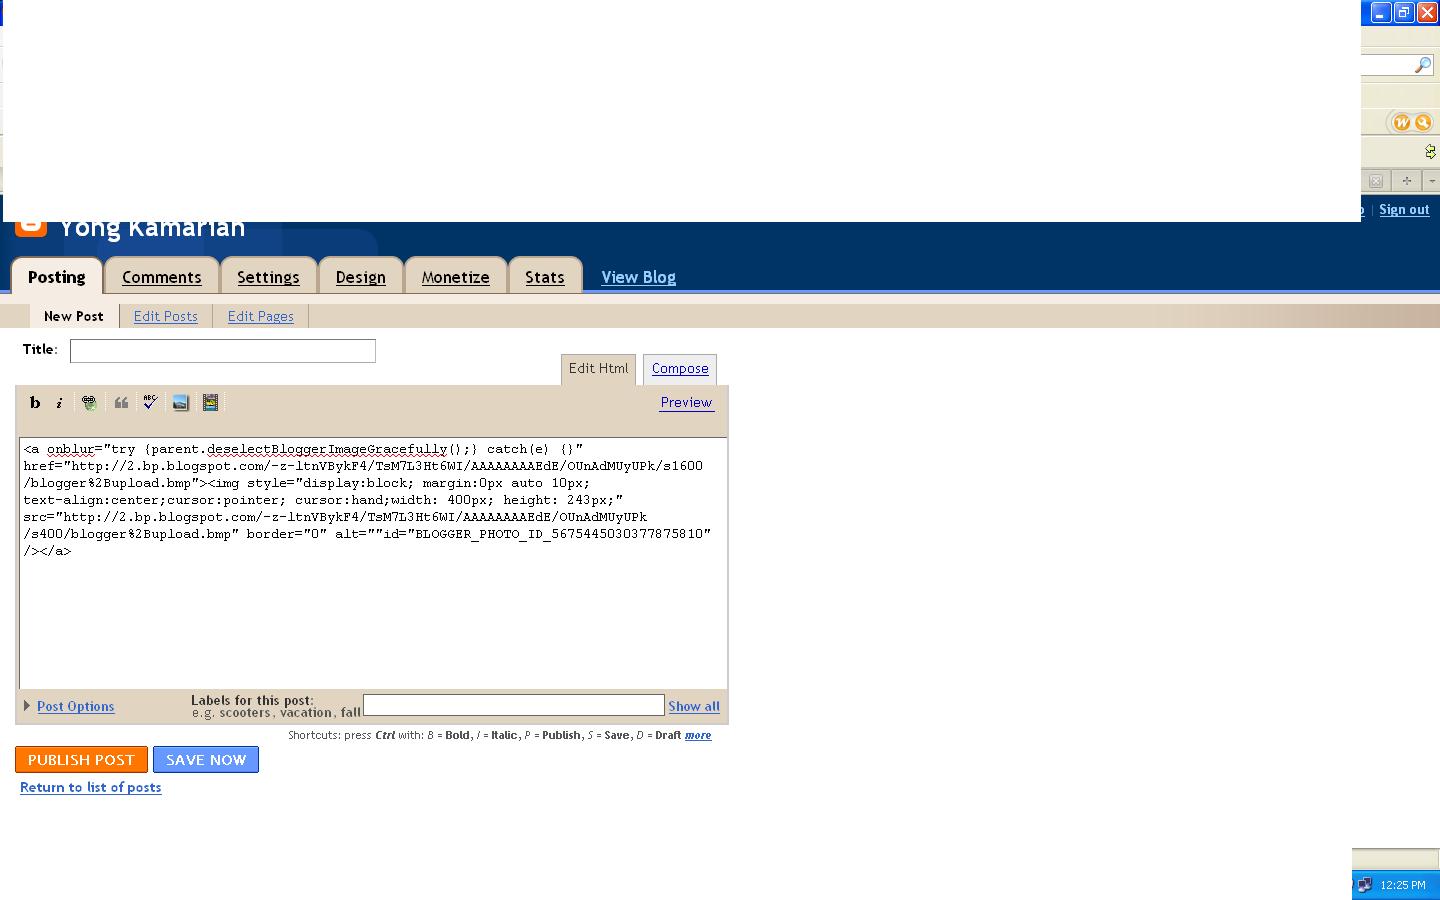Go to Edit Pages

tap(261, 316)
